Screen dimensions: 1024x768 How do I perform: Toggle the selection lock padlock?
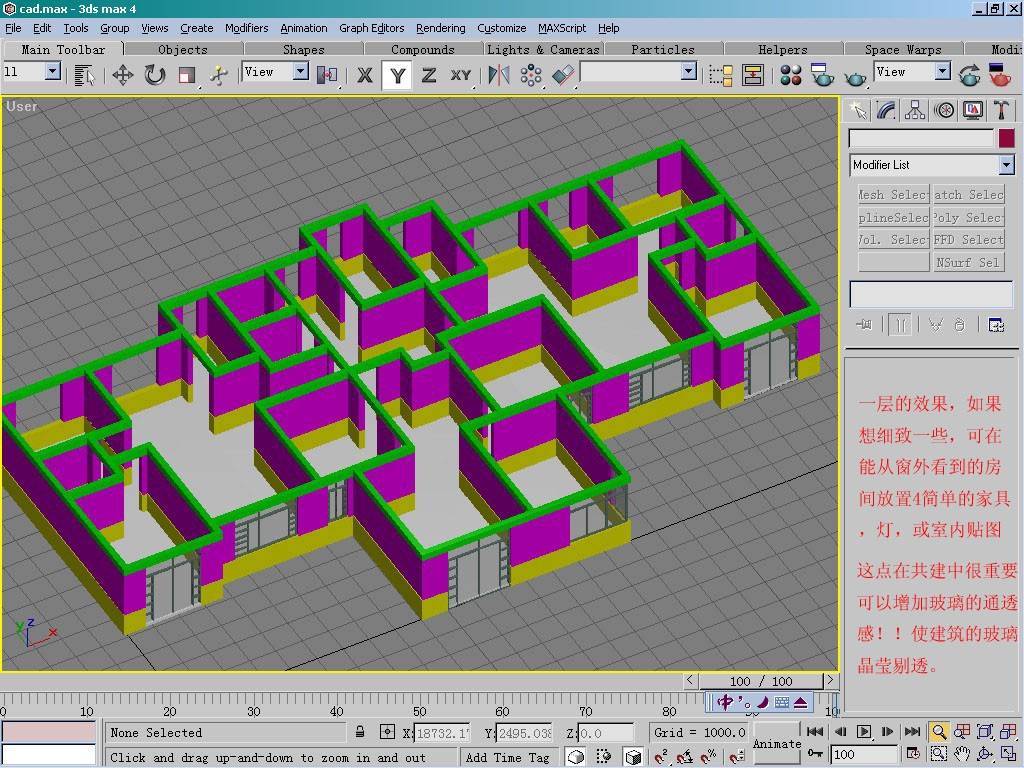click(x=360, y=732)
